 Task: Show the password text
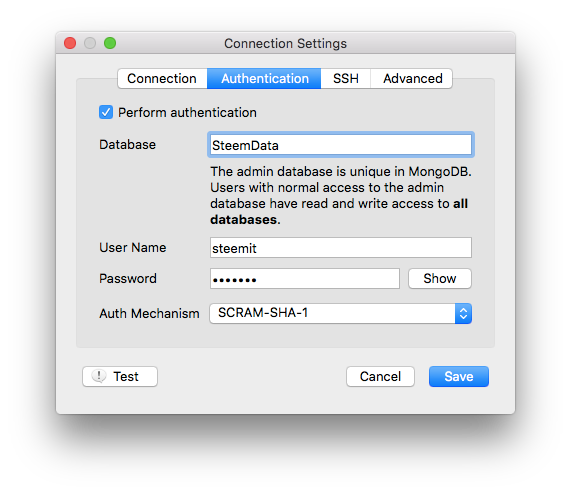(440, 278)
